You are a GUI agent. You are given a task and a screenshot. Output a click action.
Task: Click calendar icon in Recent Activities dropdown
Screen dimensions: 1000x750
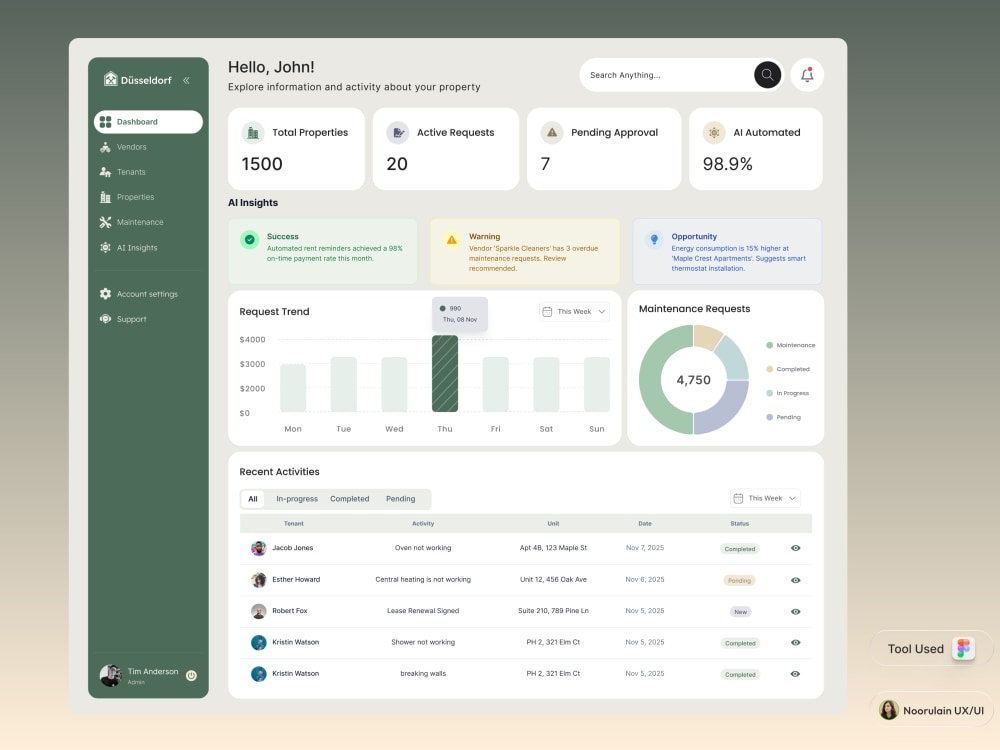[x=738, y=498]
